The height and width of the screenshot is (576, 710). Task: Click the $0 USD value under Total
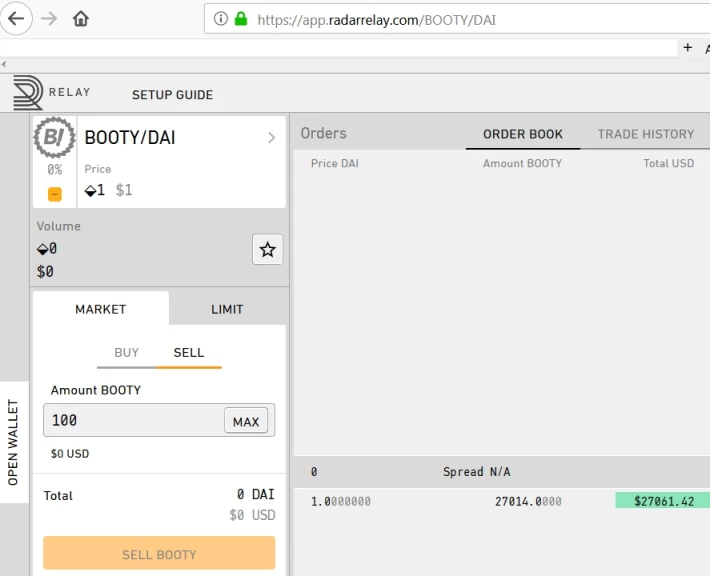[252, 515]
